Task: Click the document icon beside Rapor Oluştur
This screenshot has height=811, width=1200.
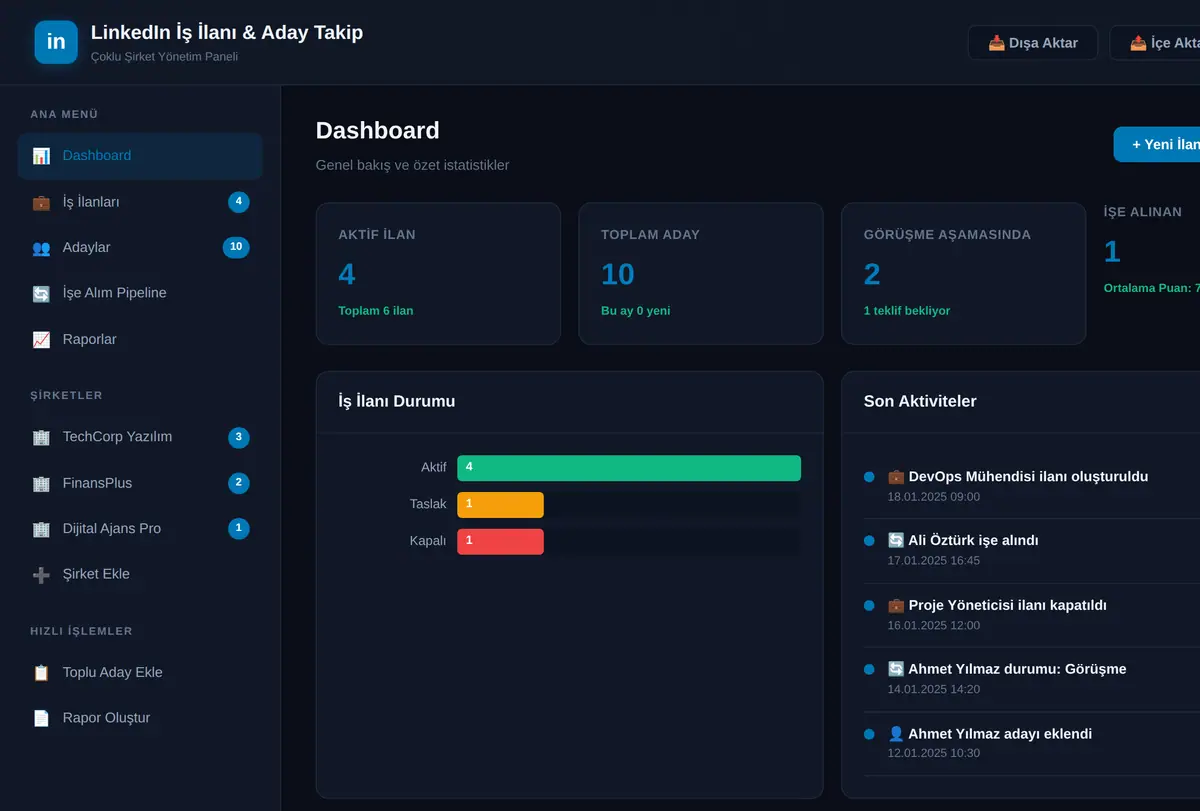Action: pos(41,718)
